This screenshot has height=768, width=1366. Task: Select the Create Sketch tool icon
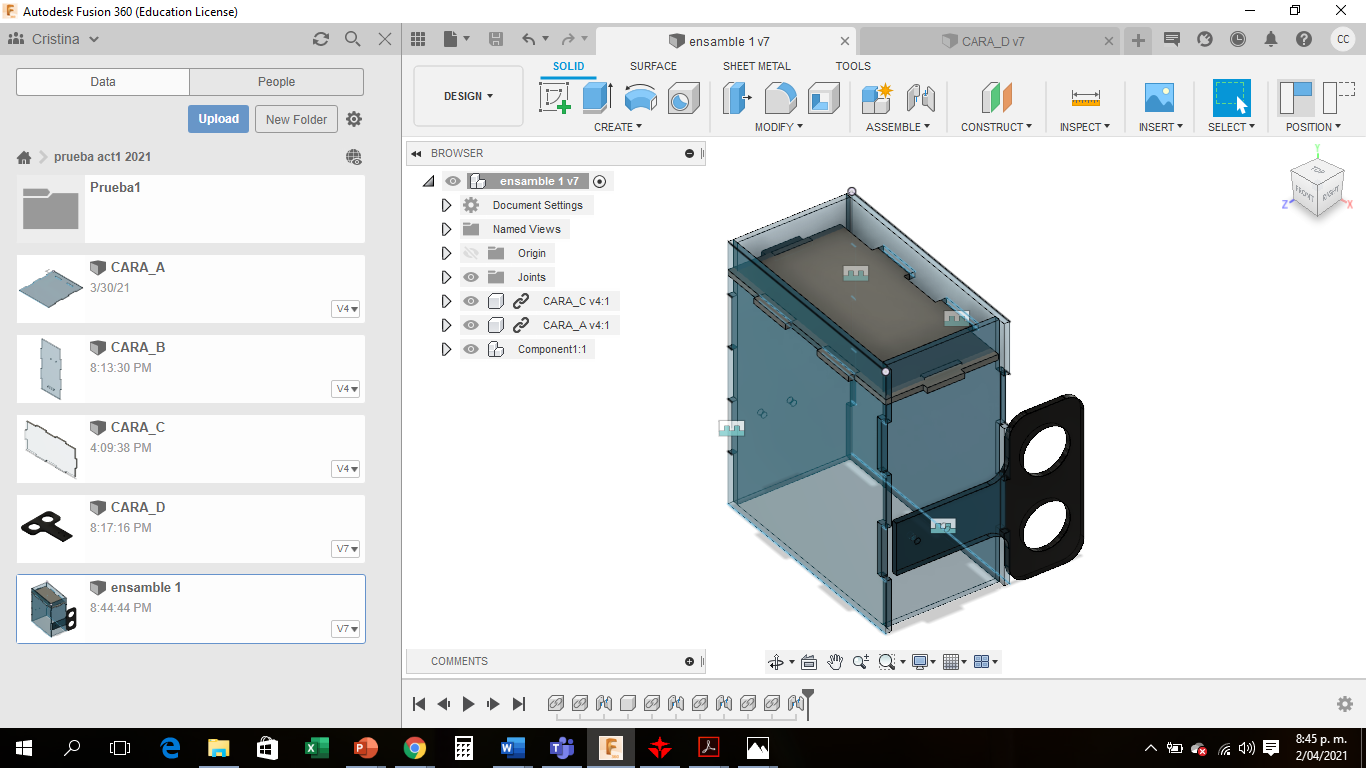click(554, 98)
